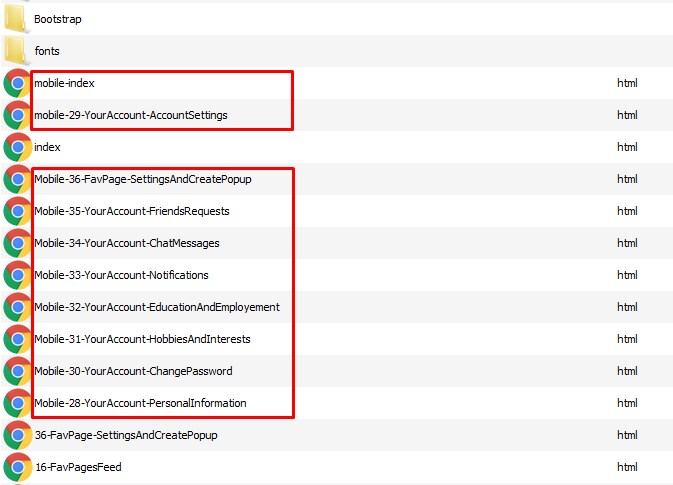Click html type cell of index row
Screen dimensions: 673x485
[627, 147]
